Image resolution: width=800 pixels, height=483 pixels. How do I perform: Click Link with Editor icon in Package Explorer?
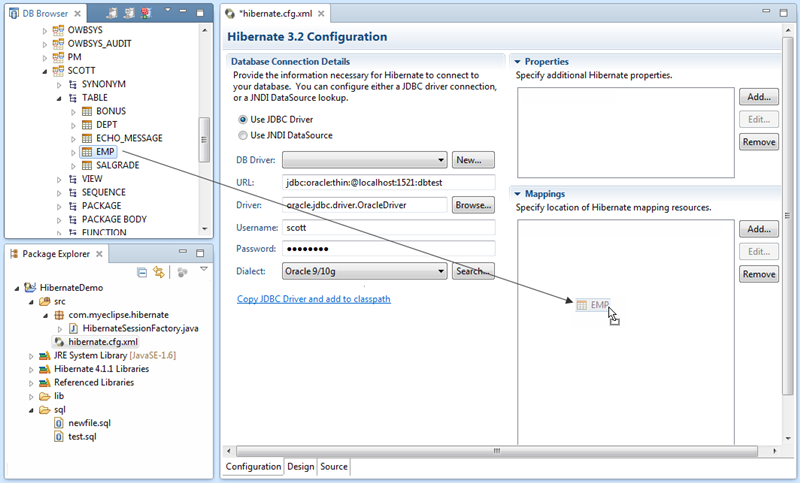point(159,271)
